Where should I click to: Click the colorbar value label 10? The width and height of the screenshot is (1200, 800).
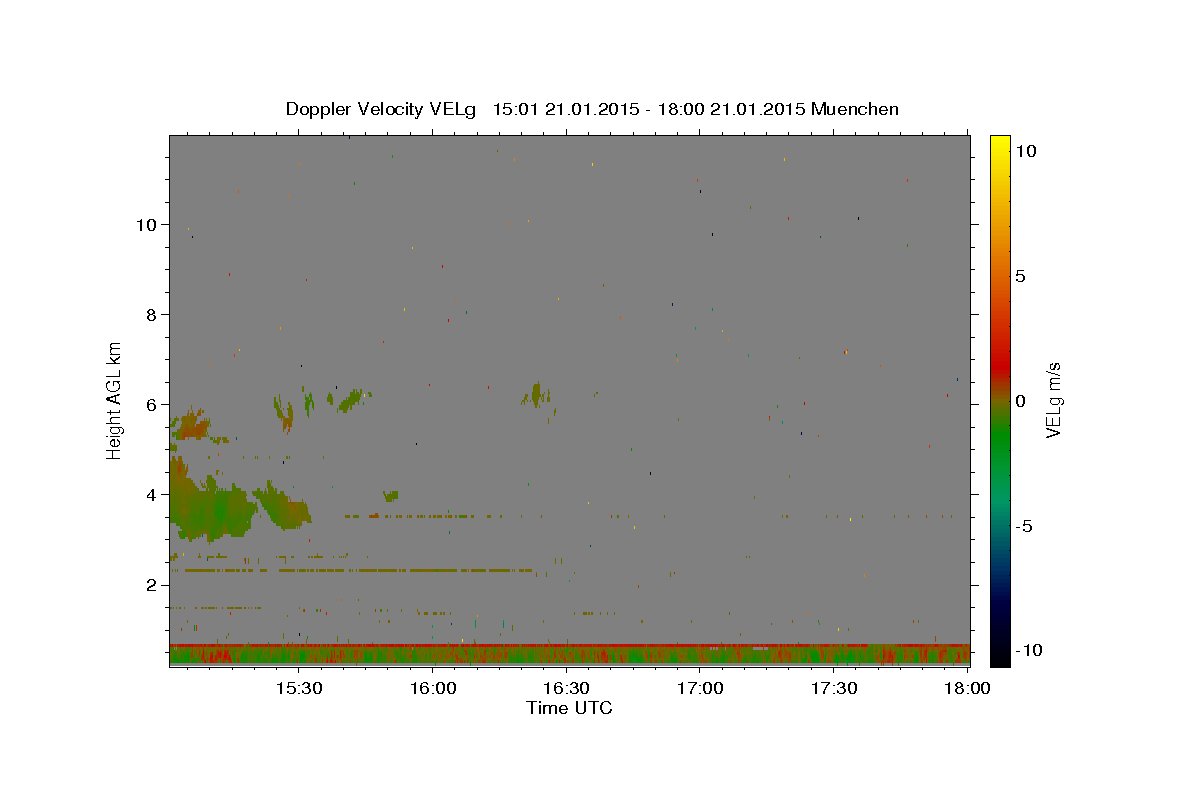tap(1025, 151)
